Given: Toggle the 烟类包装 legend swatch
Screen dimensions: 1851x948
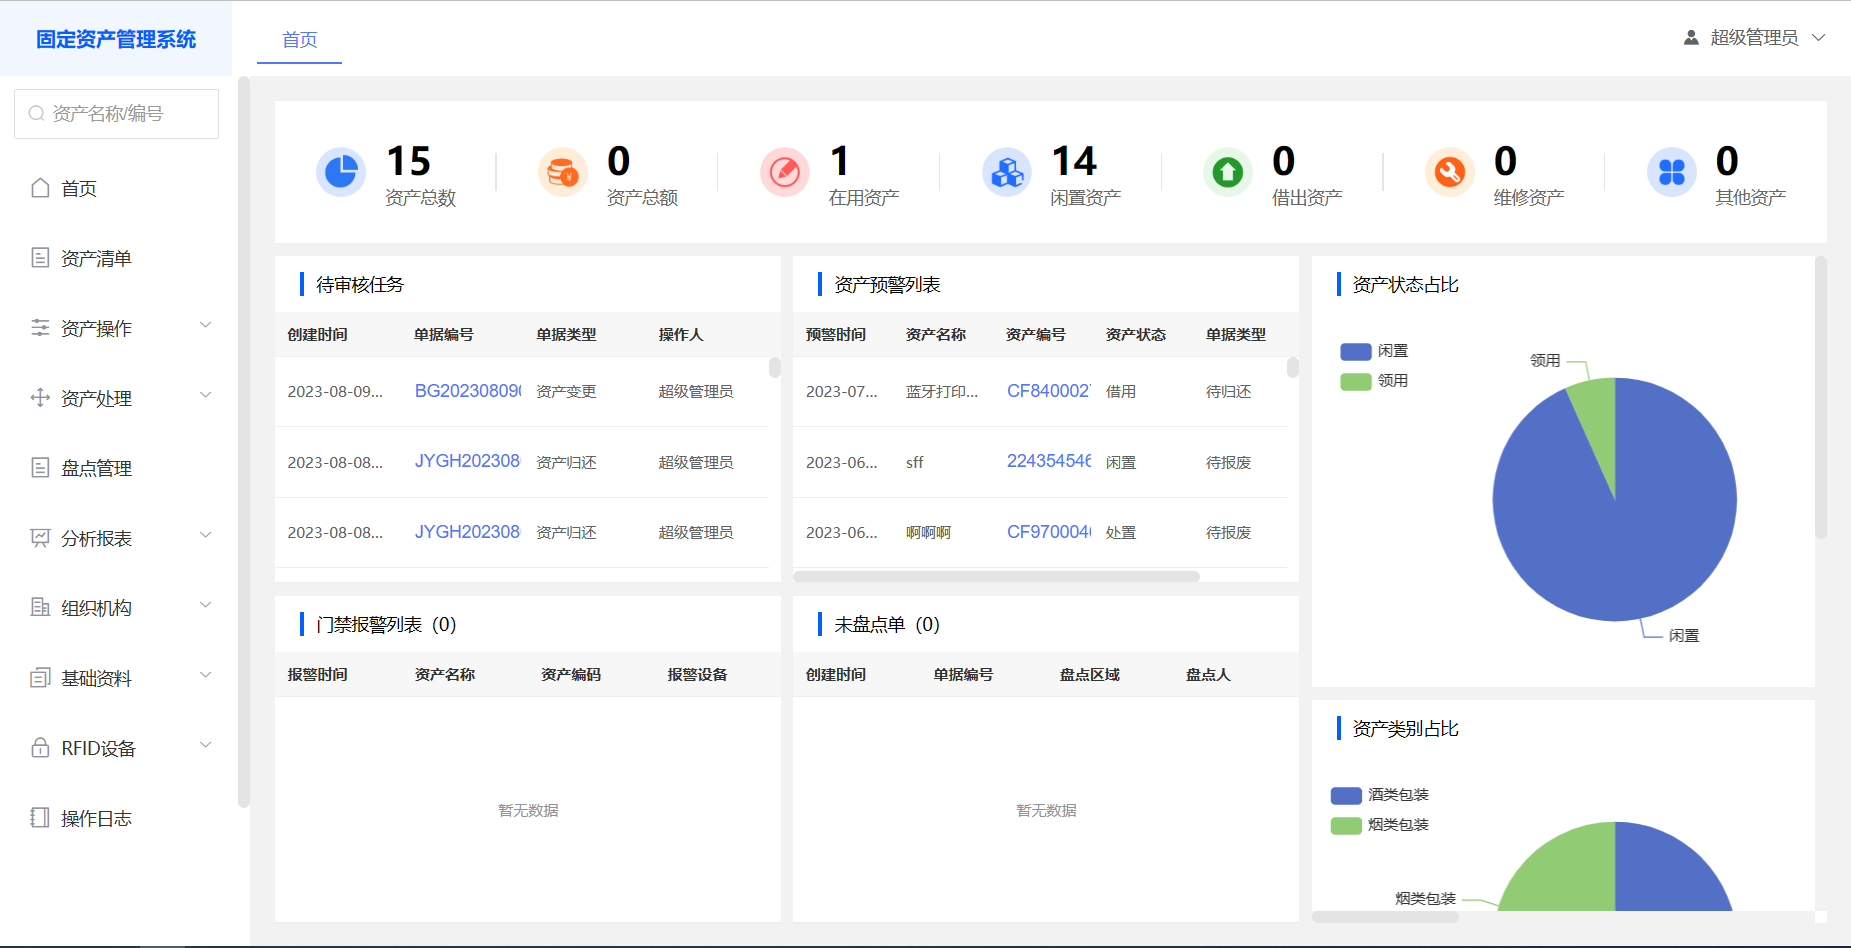Looking at the screenshot, I should click(x=1346, y=825).
